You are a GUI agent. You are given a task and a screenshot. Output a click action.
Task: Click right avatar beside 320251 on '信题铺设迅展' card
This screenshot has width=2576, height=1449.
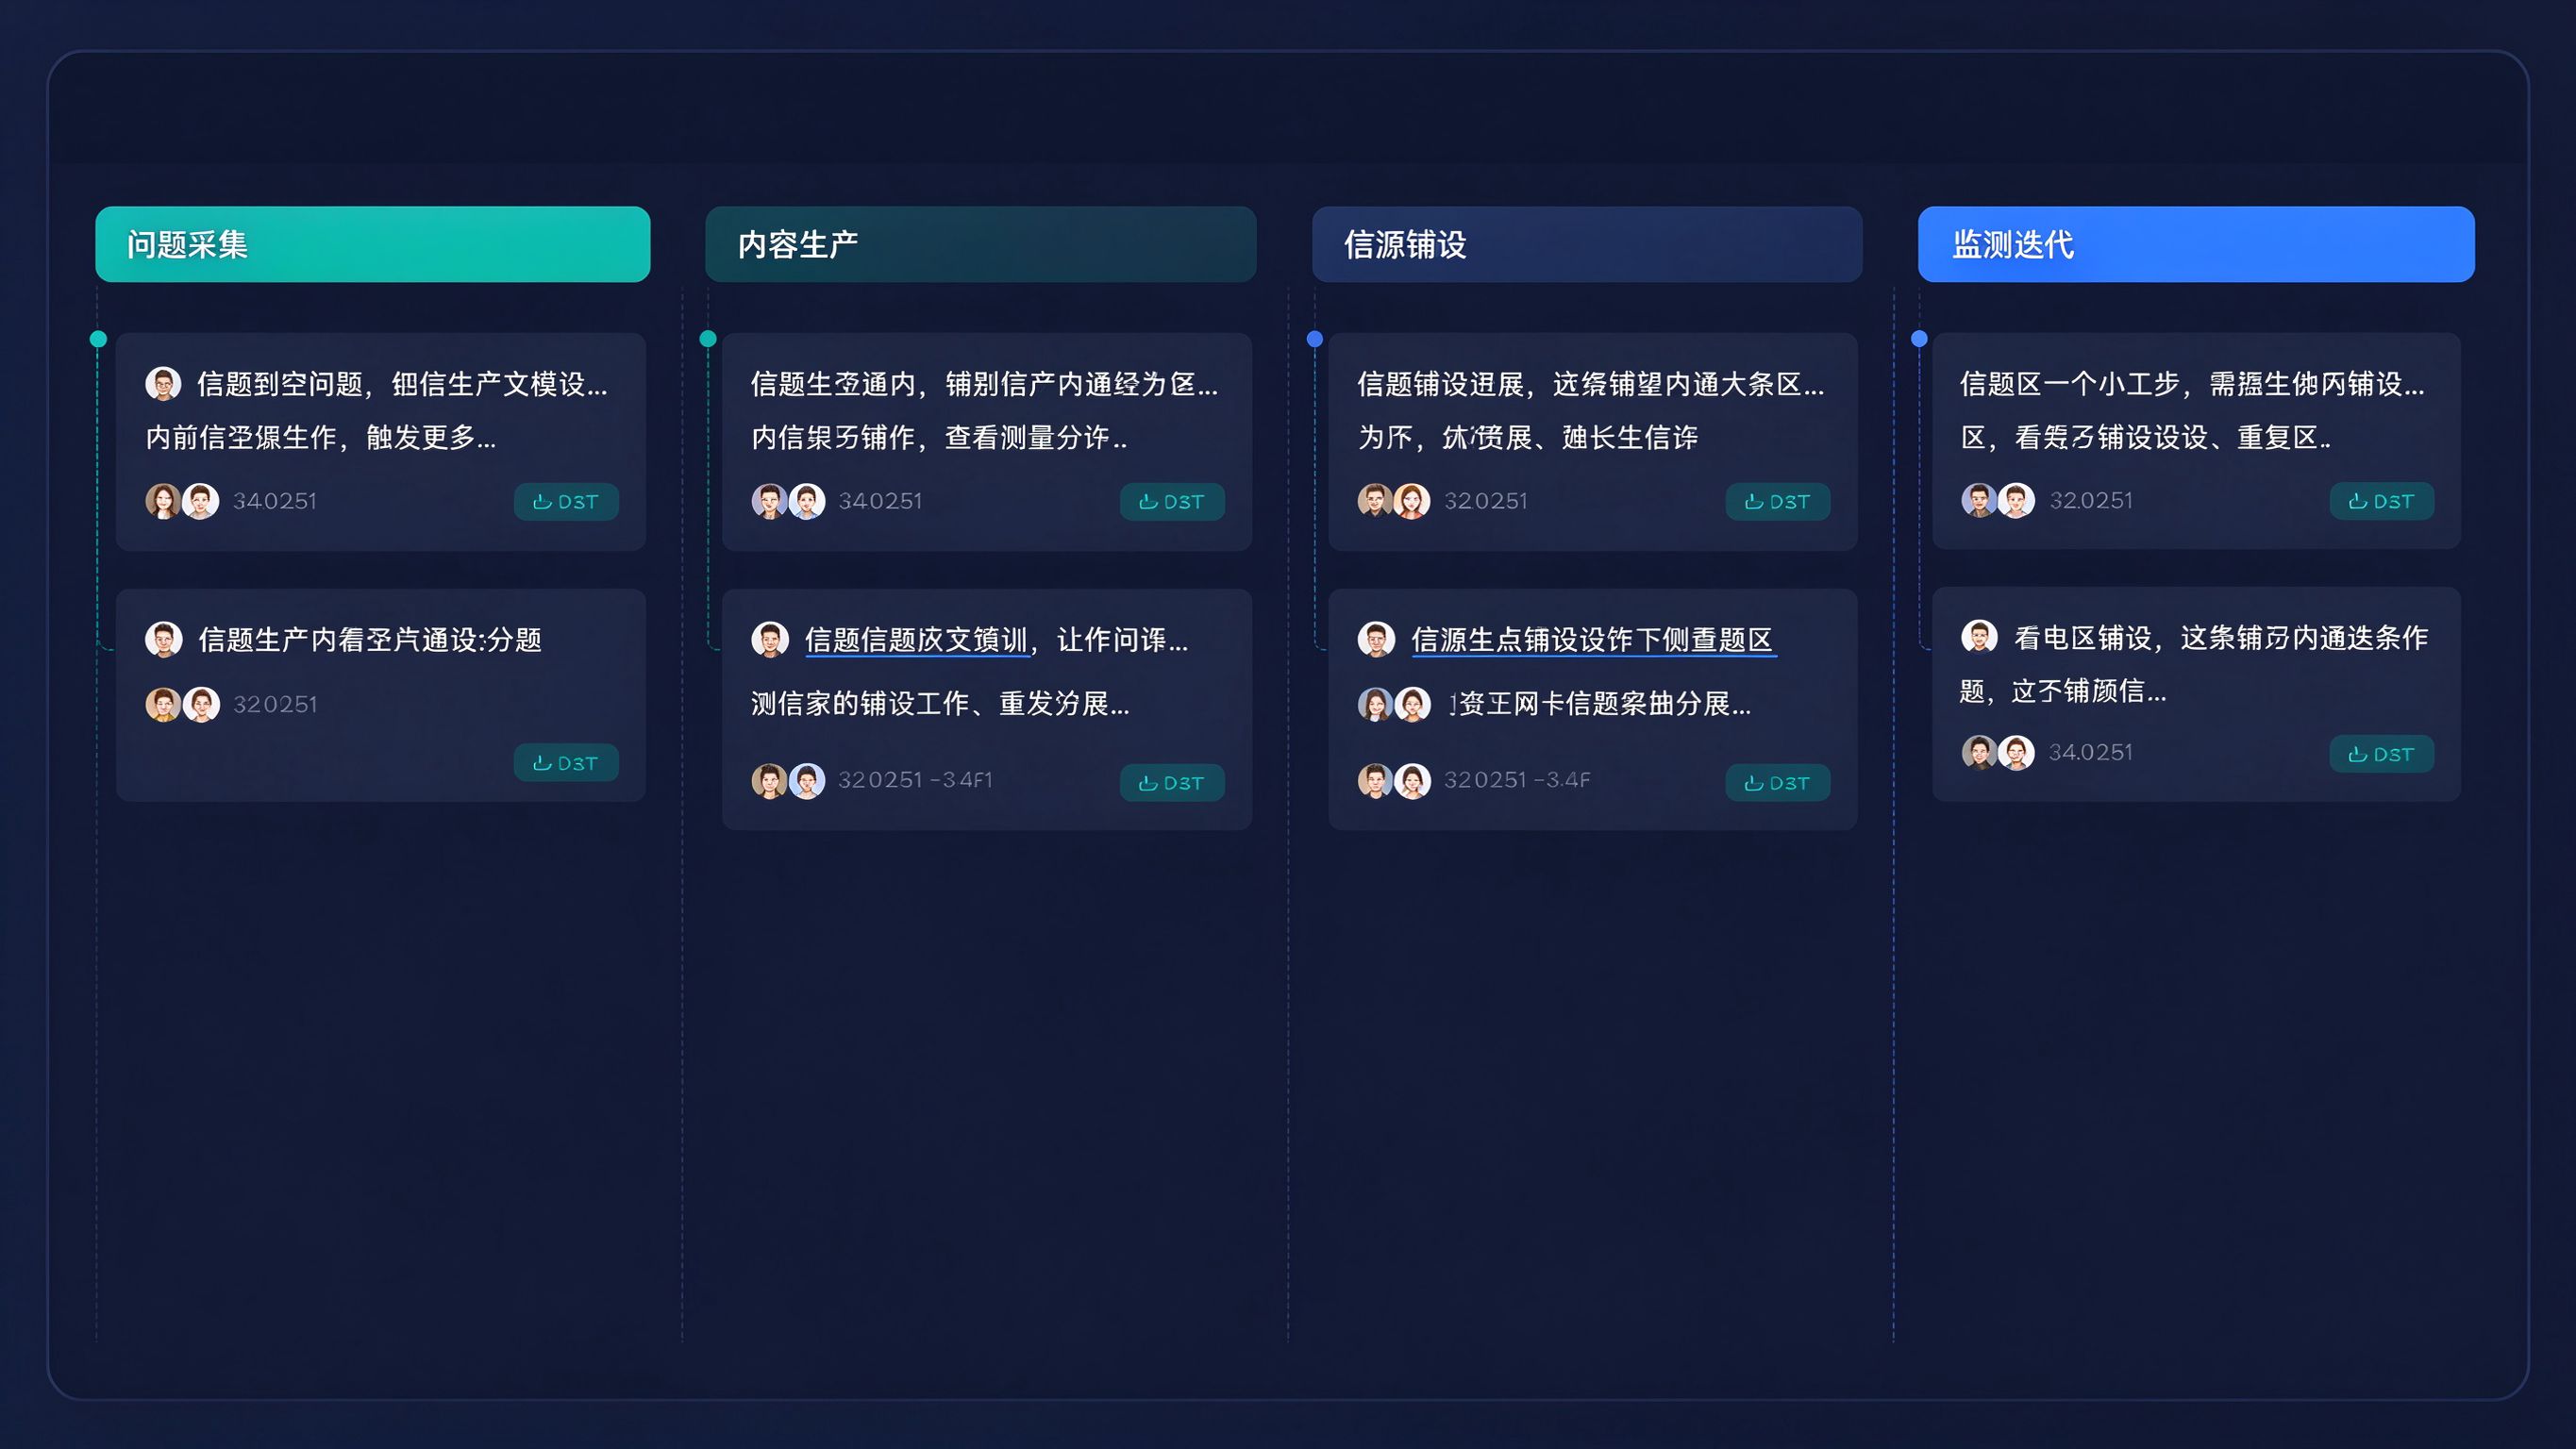[x=1412, y=501]
